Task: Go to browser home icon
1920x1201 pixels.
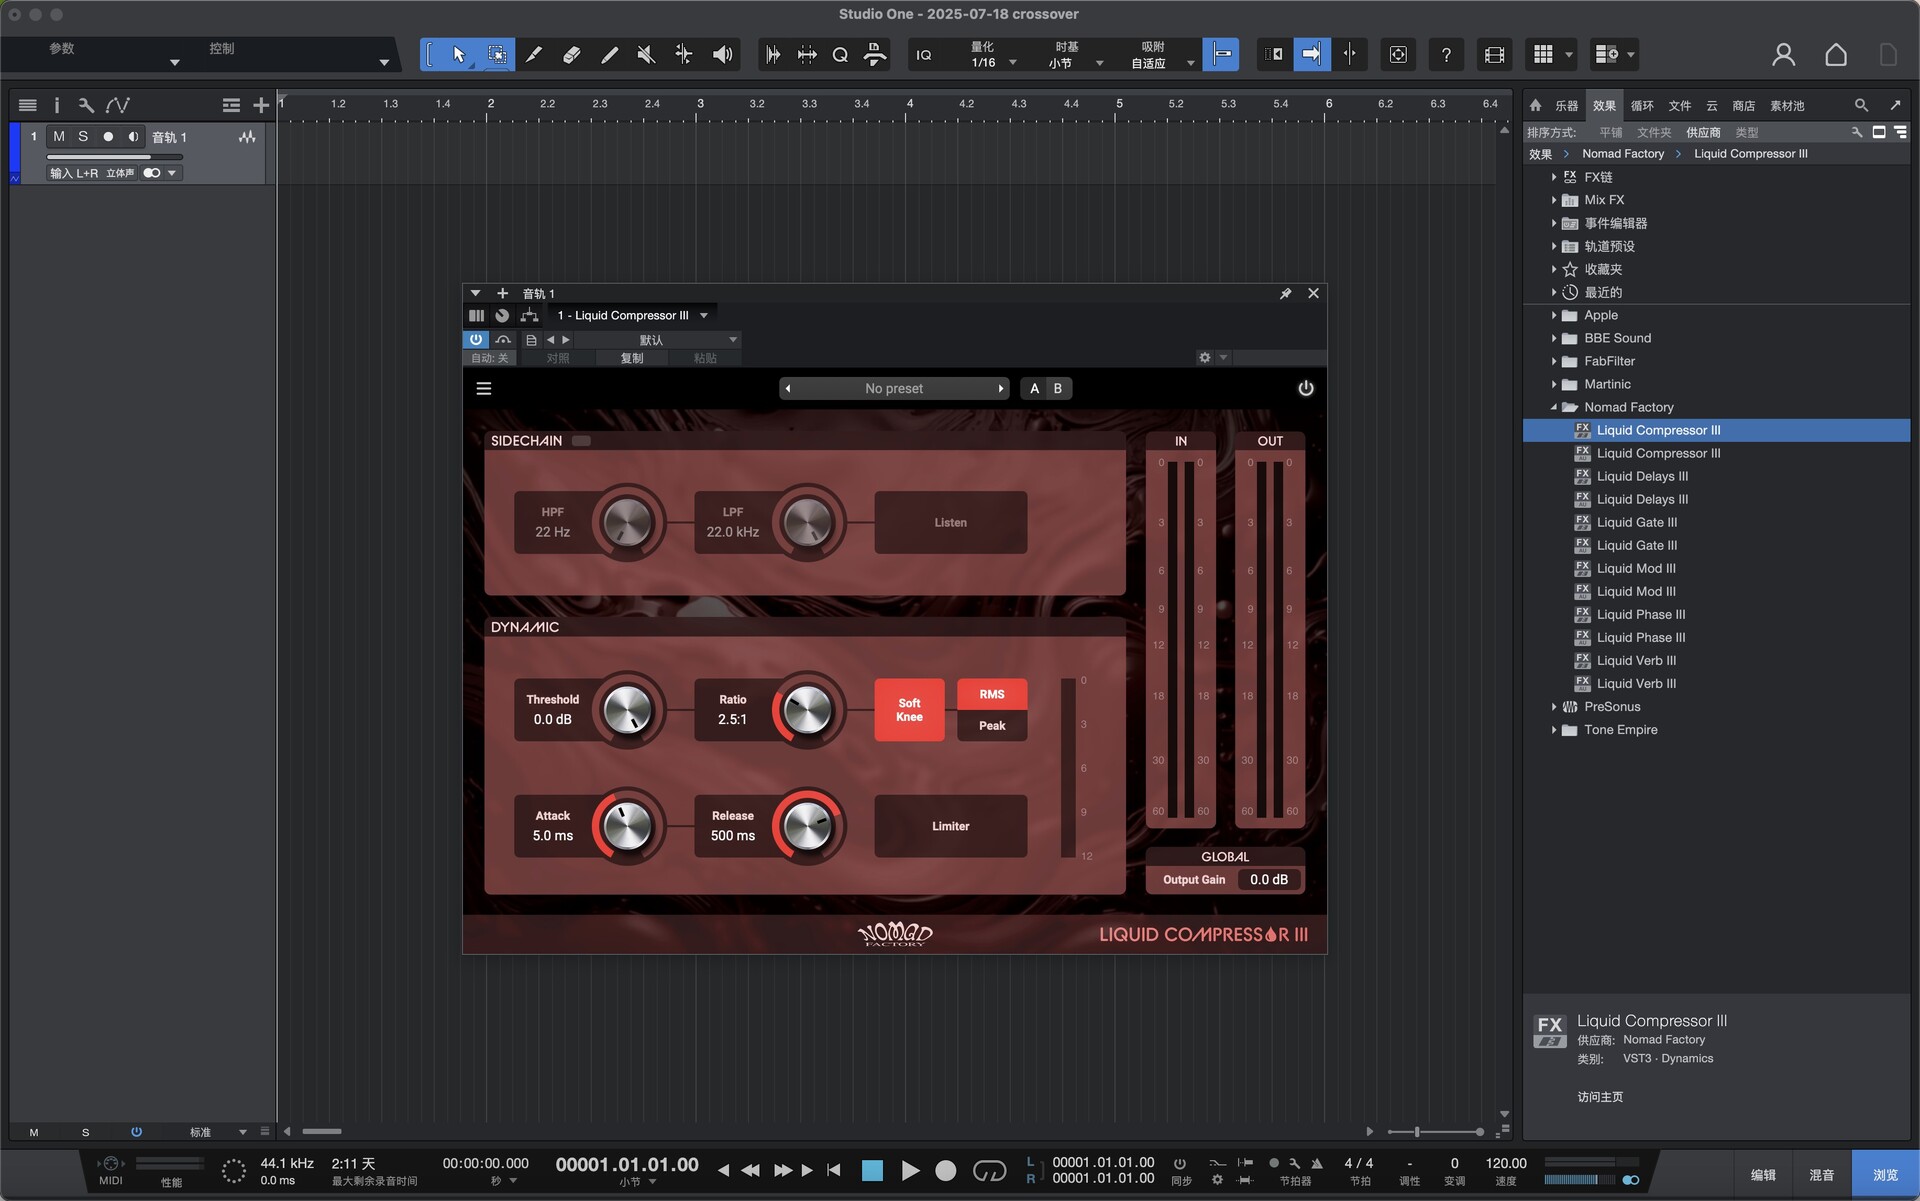Action: tap(1535, 105)
